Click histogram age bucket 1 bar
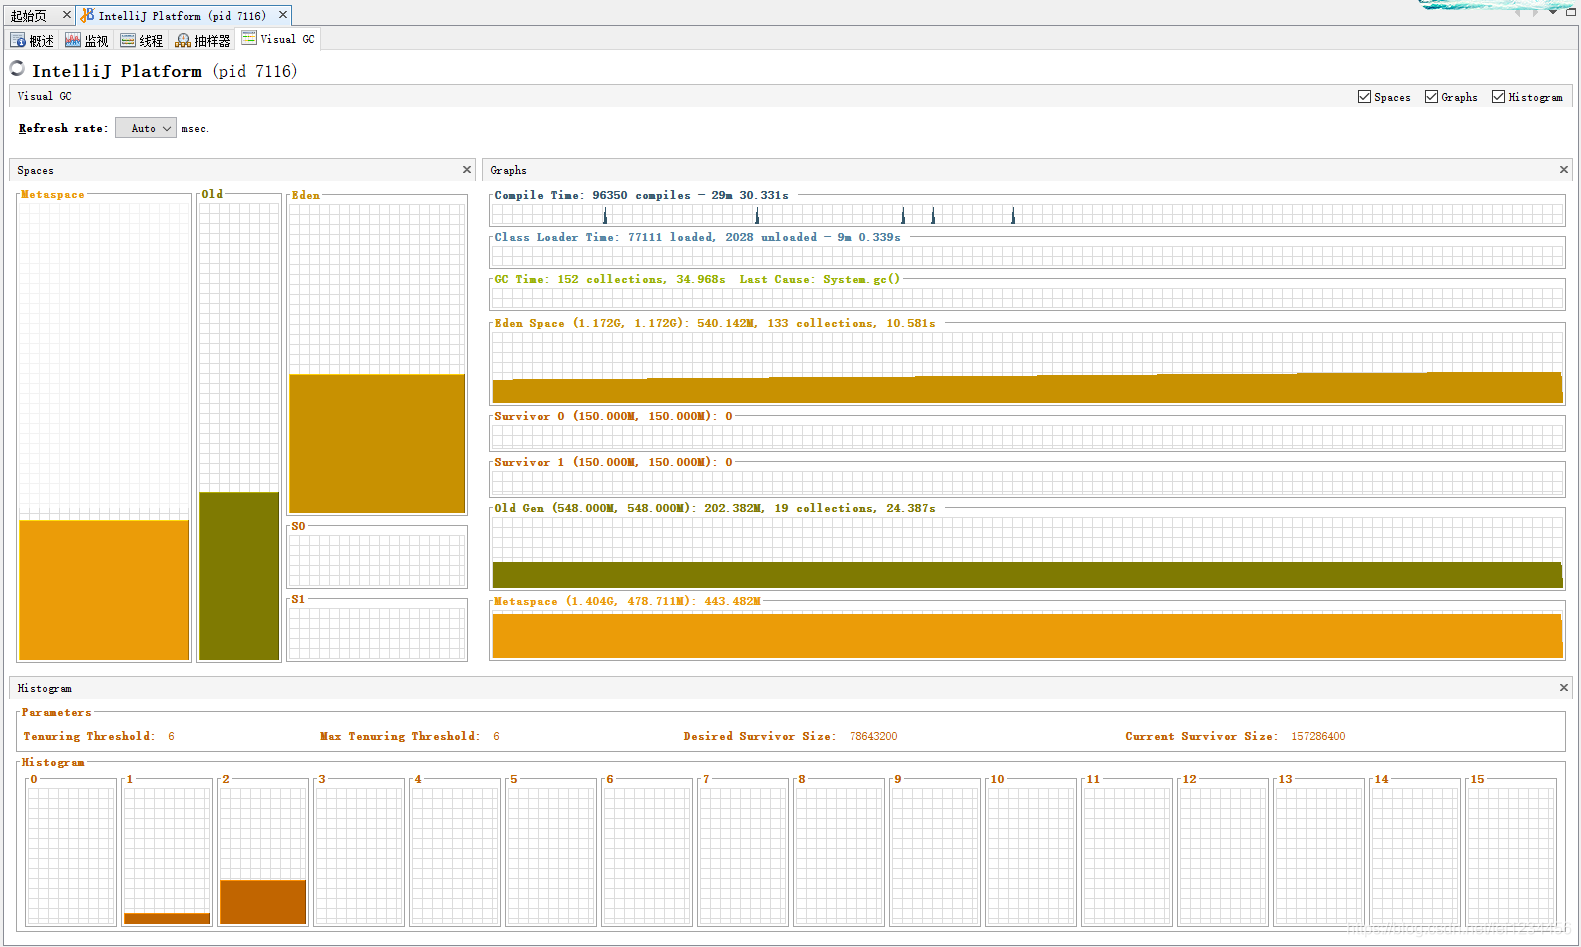 click(167, 918)
